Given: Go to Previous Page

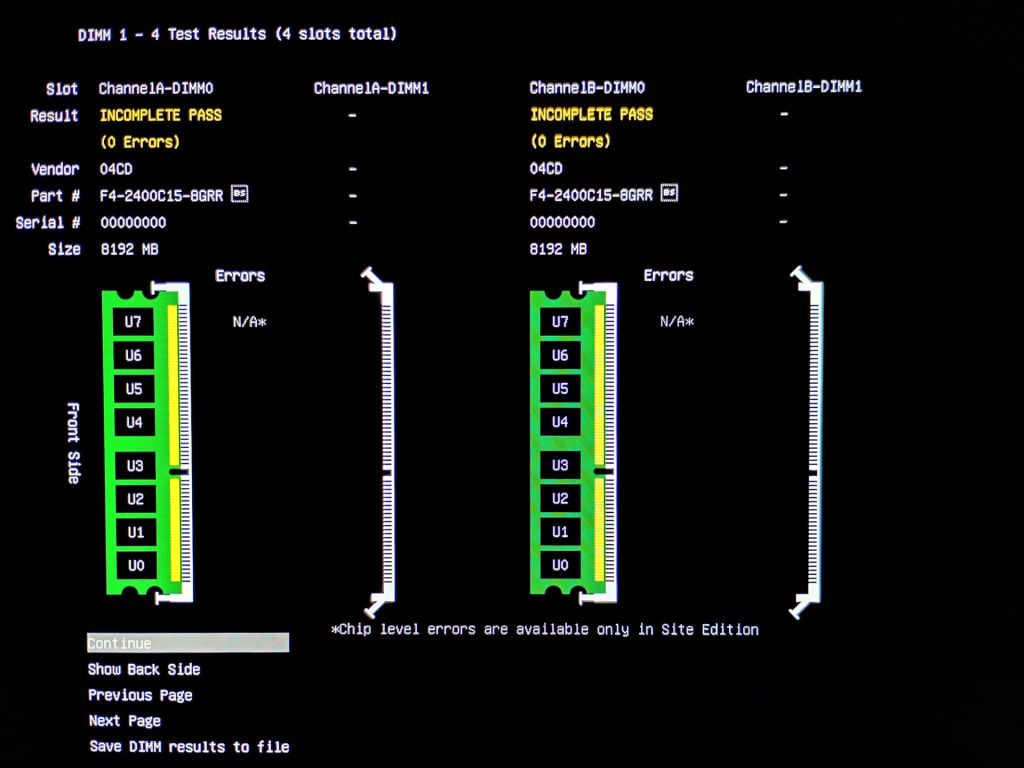Looking at the screenshot, I should (140, 696).
